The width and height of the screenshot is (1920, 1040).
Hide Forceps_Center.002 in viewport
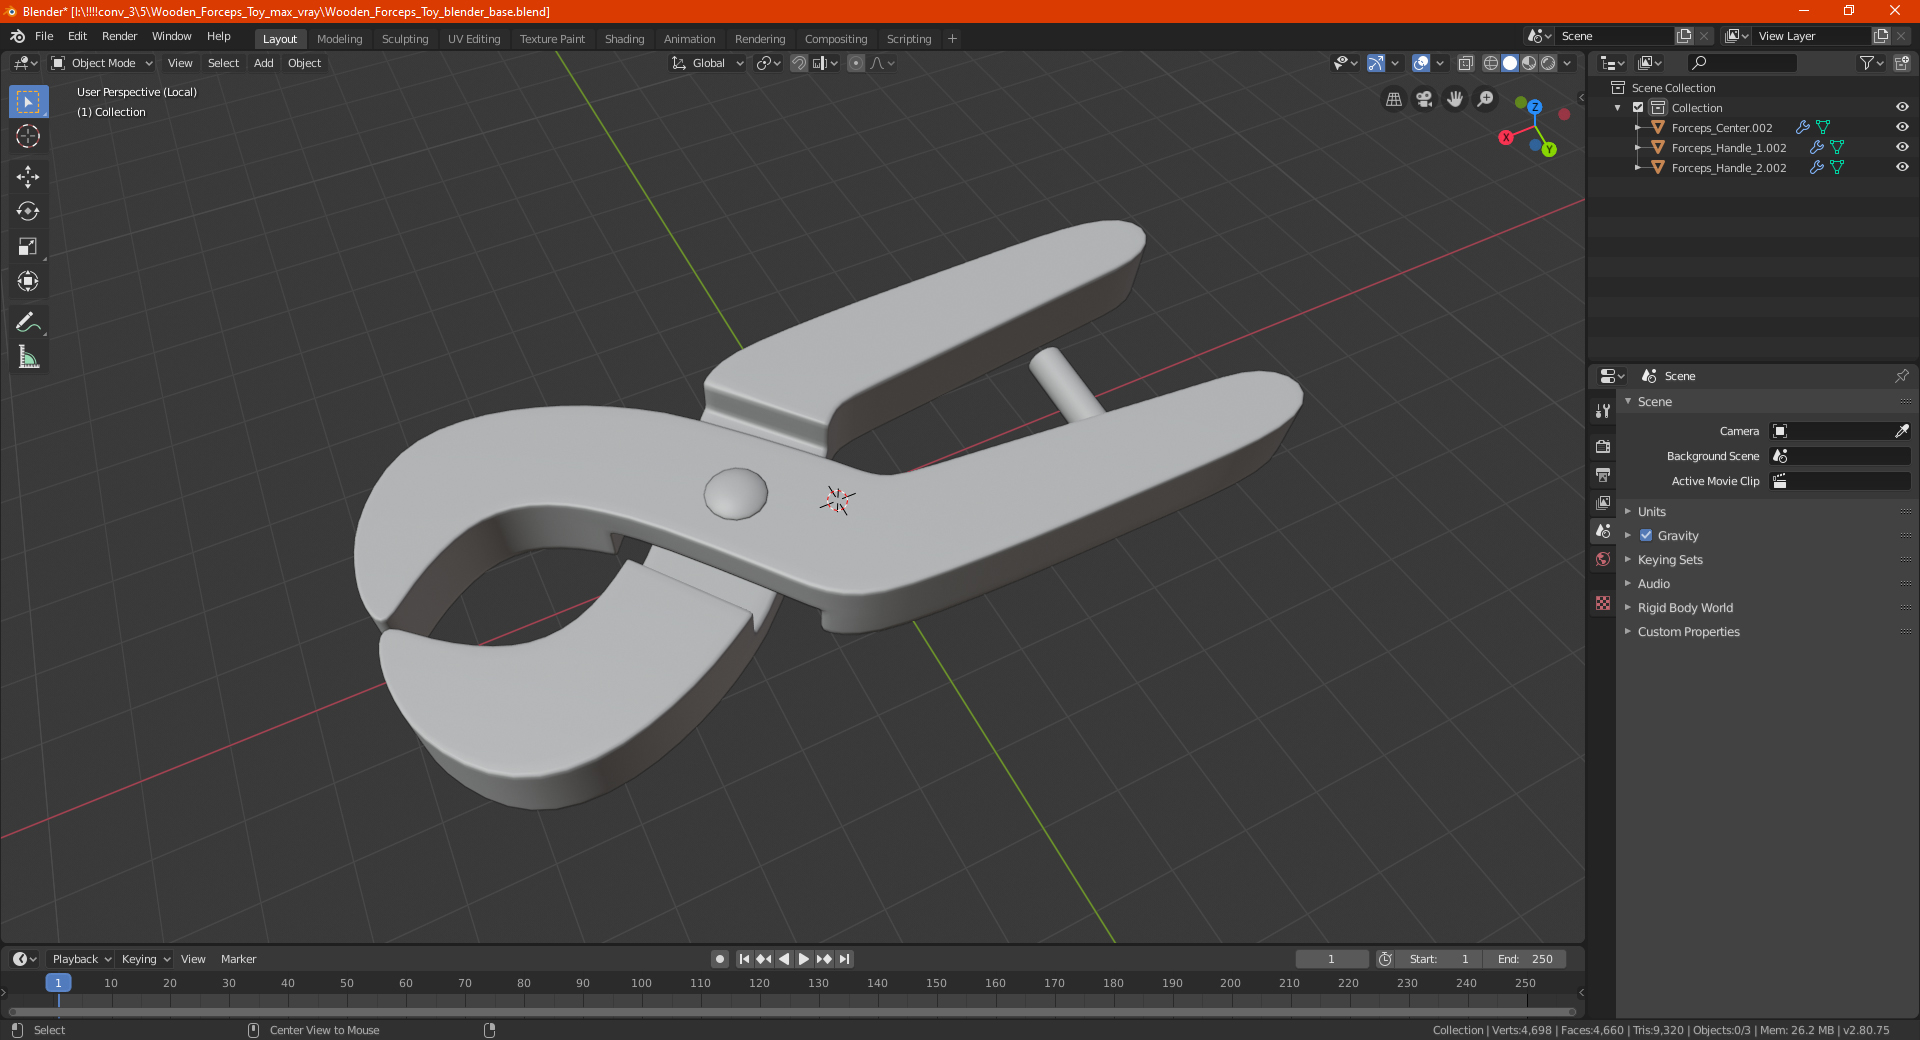point(1902,127)
